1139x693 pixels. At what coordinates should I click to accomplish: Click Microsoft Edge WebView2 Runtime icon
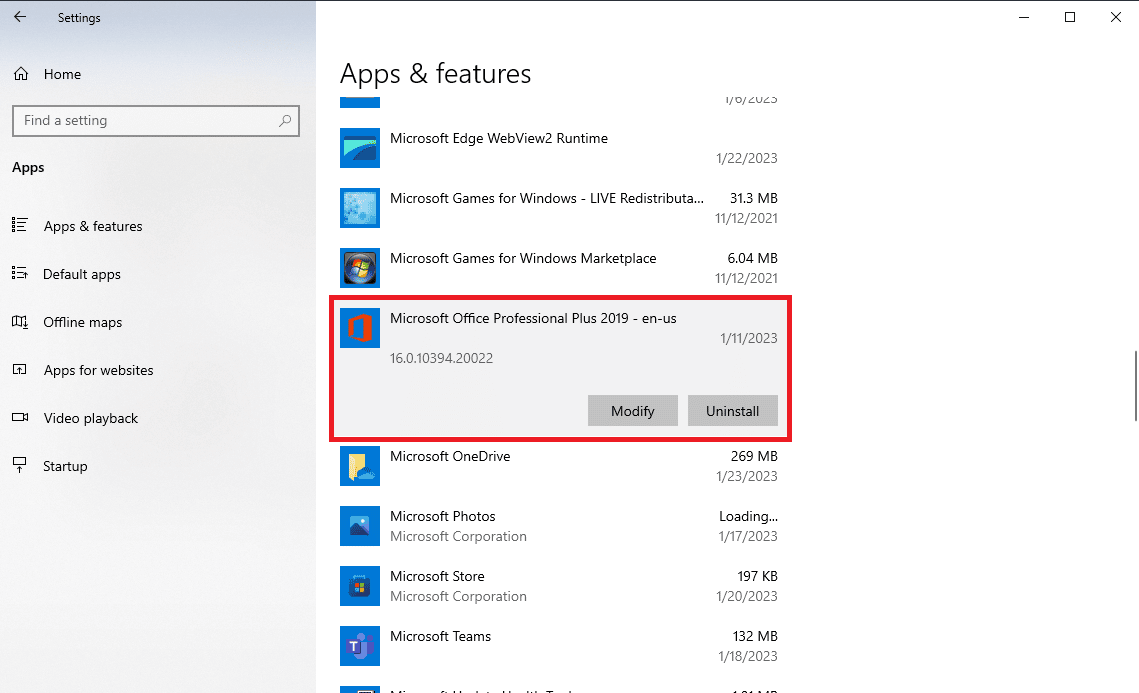tap(360, 148)
